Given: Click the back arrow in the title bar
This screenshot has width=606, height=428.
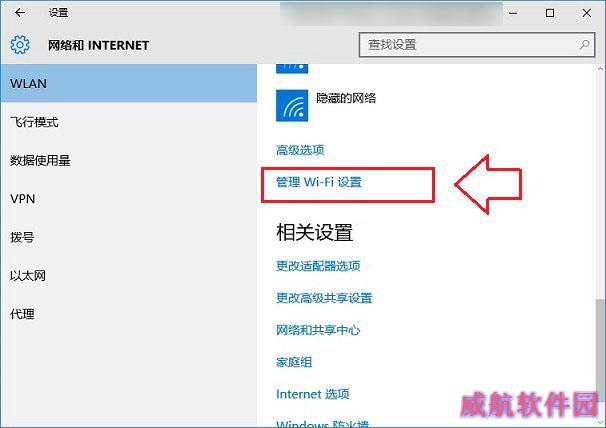Looking at the screenshot, I should tap(20, 13).
